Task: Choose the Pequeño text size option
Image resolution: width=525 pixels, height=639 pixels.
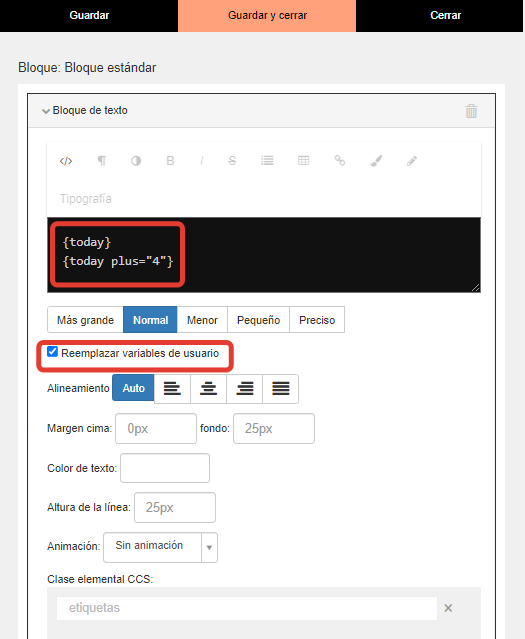Action: 258,320
